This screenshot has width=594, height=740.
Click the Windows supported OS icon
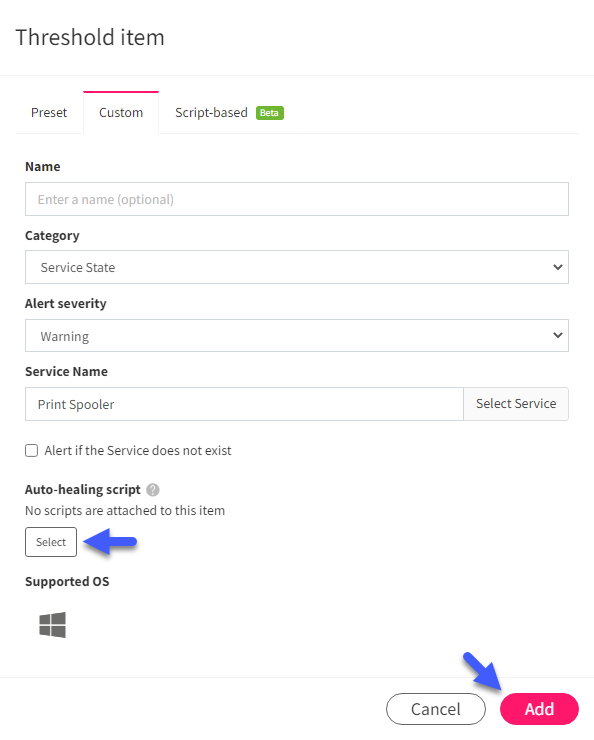point(52,625)
